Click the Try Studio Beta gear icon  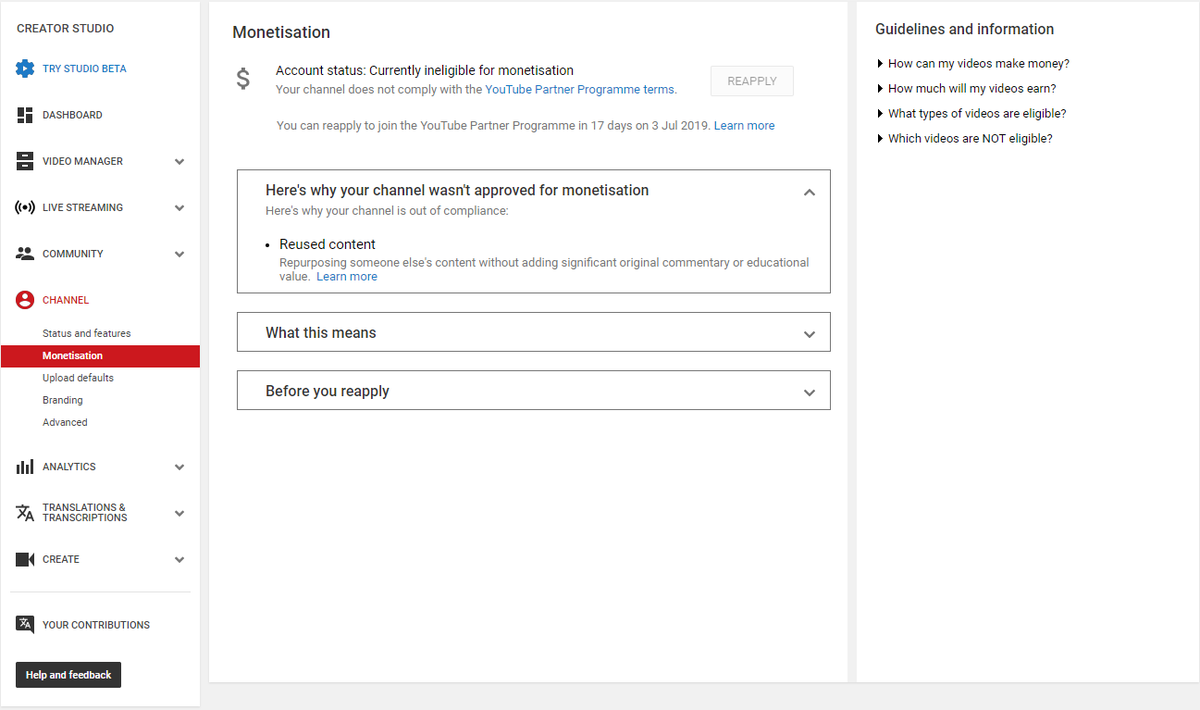(25, 69)
